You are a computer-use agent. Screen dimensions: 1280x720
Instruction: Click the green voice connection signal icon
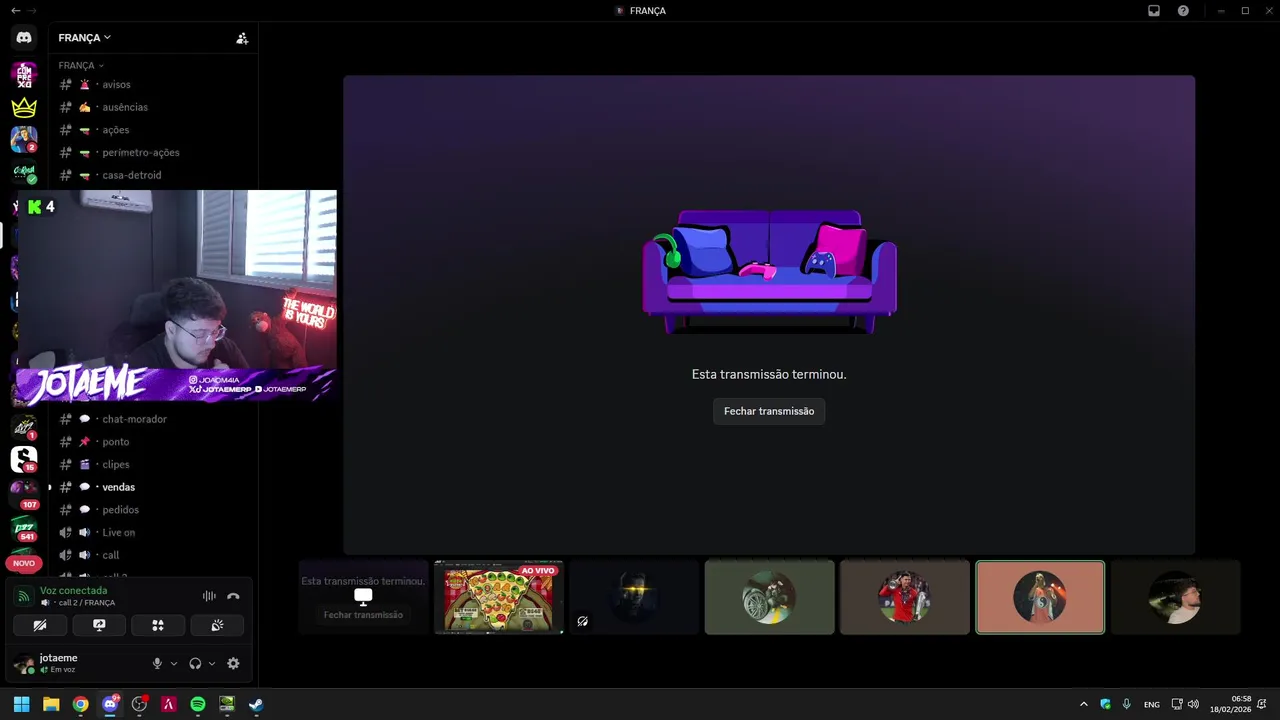[x=23, y=596]
